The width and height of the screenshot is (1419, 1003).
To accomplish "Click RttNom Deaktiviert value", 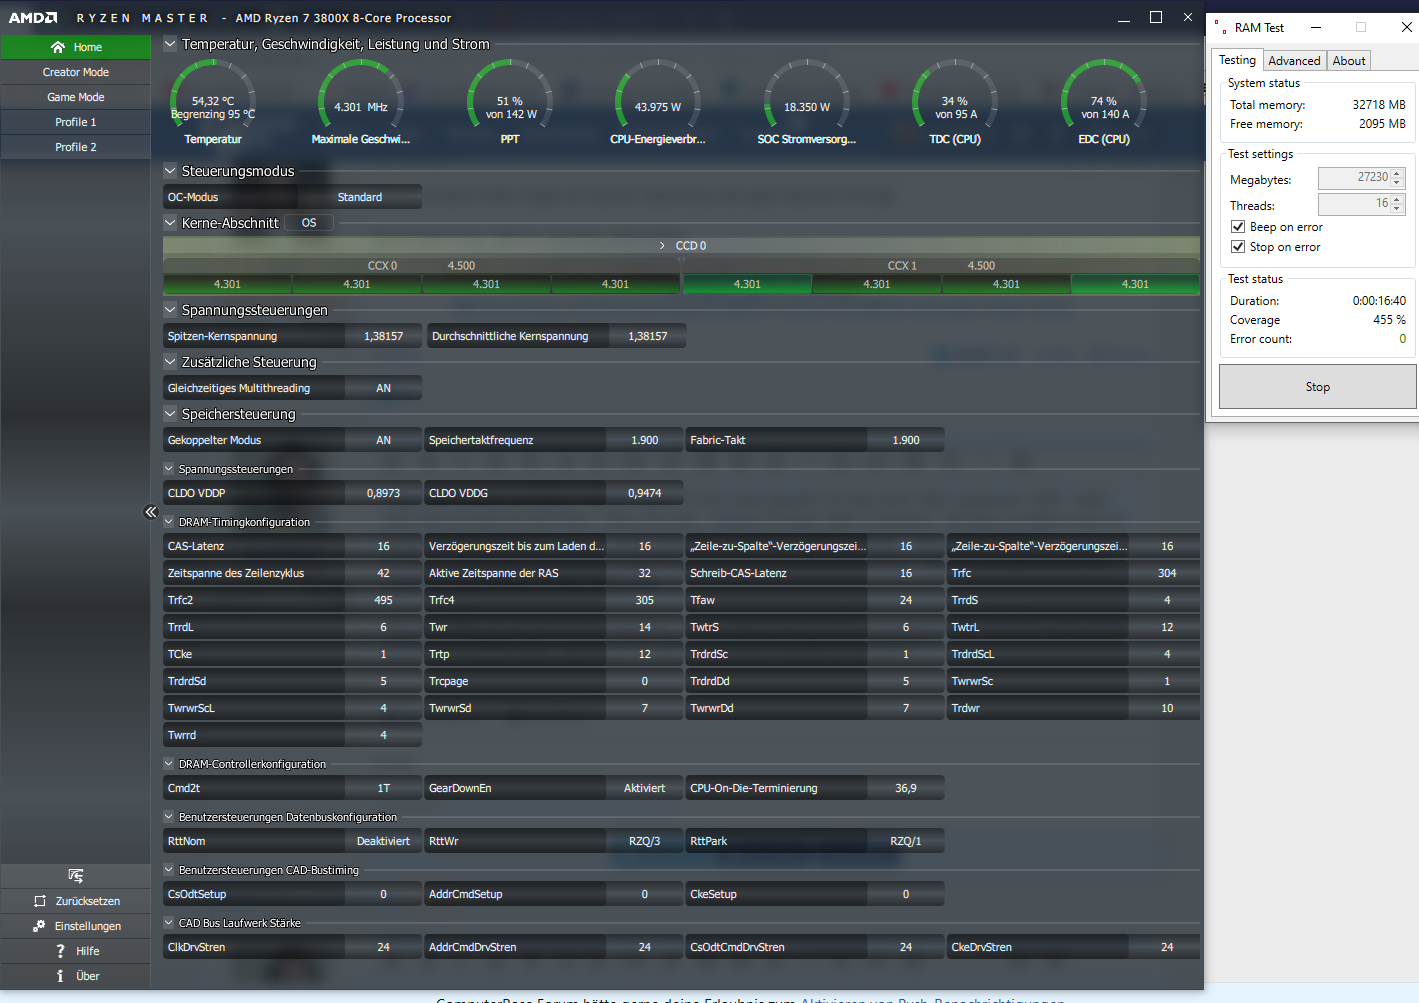I will tap(383, 841).
